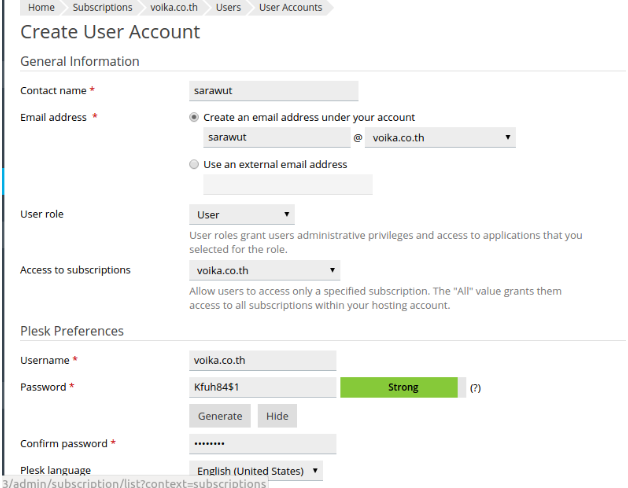This screenshot has height=488, width=628.
Task: Open the User role dropdown
Action: click(x=242, y=214)
